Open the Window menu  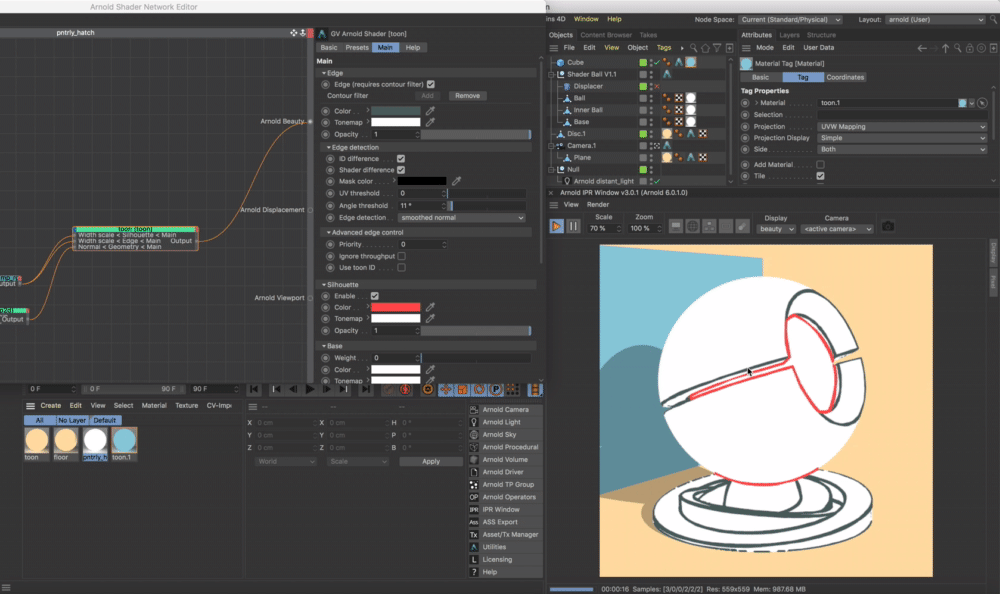(586, 19)
